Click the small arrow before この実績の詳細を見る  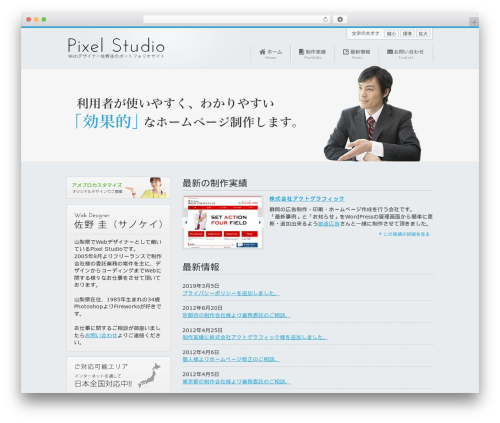[380, 234]
